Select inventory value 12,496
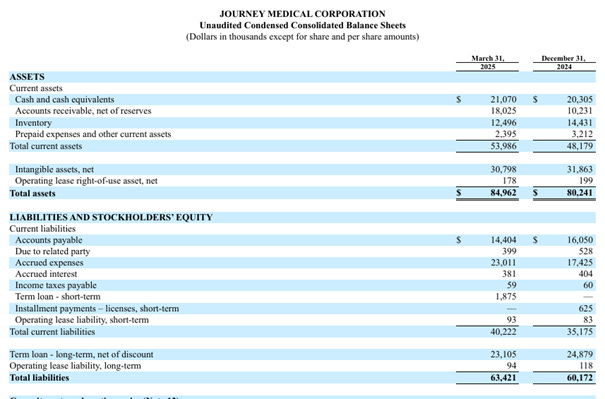Viewport: 605px width, 399px height. tap(503, 123)
